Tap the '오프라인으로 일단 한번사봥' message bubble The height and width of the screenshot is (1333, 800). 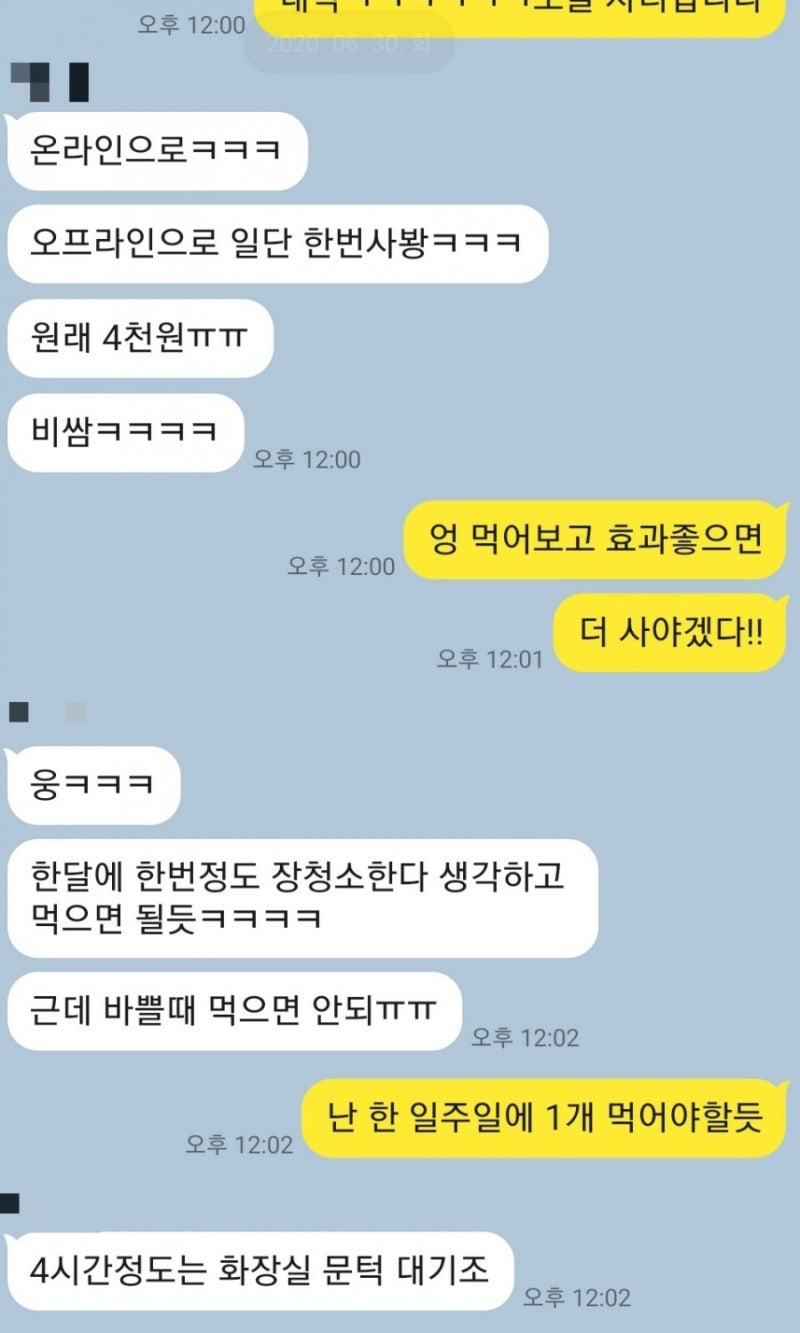[x=277, y=244]
